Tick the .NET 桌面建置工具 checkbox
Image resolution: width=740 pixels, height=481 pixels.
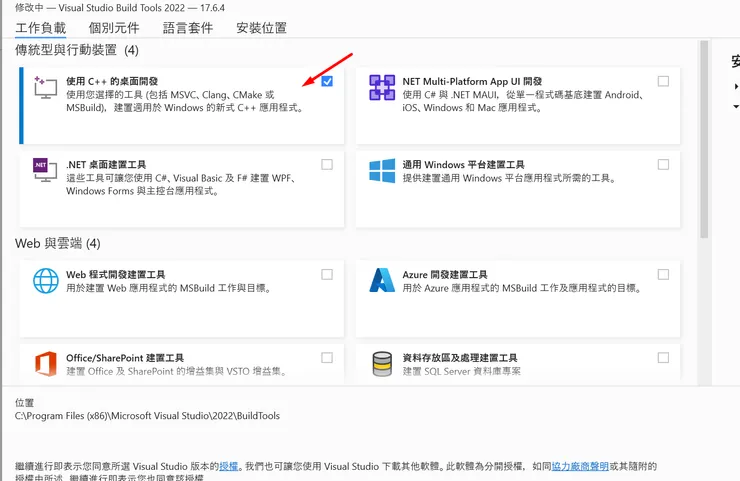click(x=327, y=164)
